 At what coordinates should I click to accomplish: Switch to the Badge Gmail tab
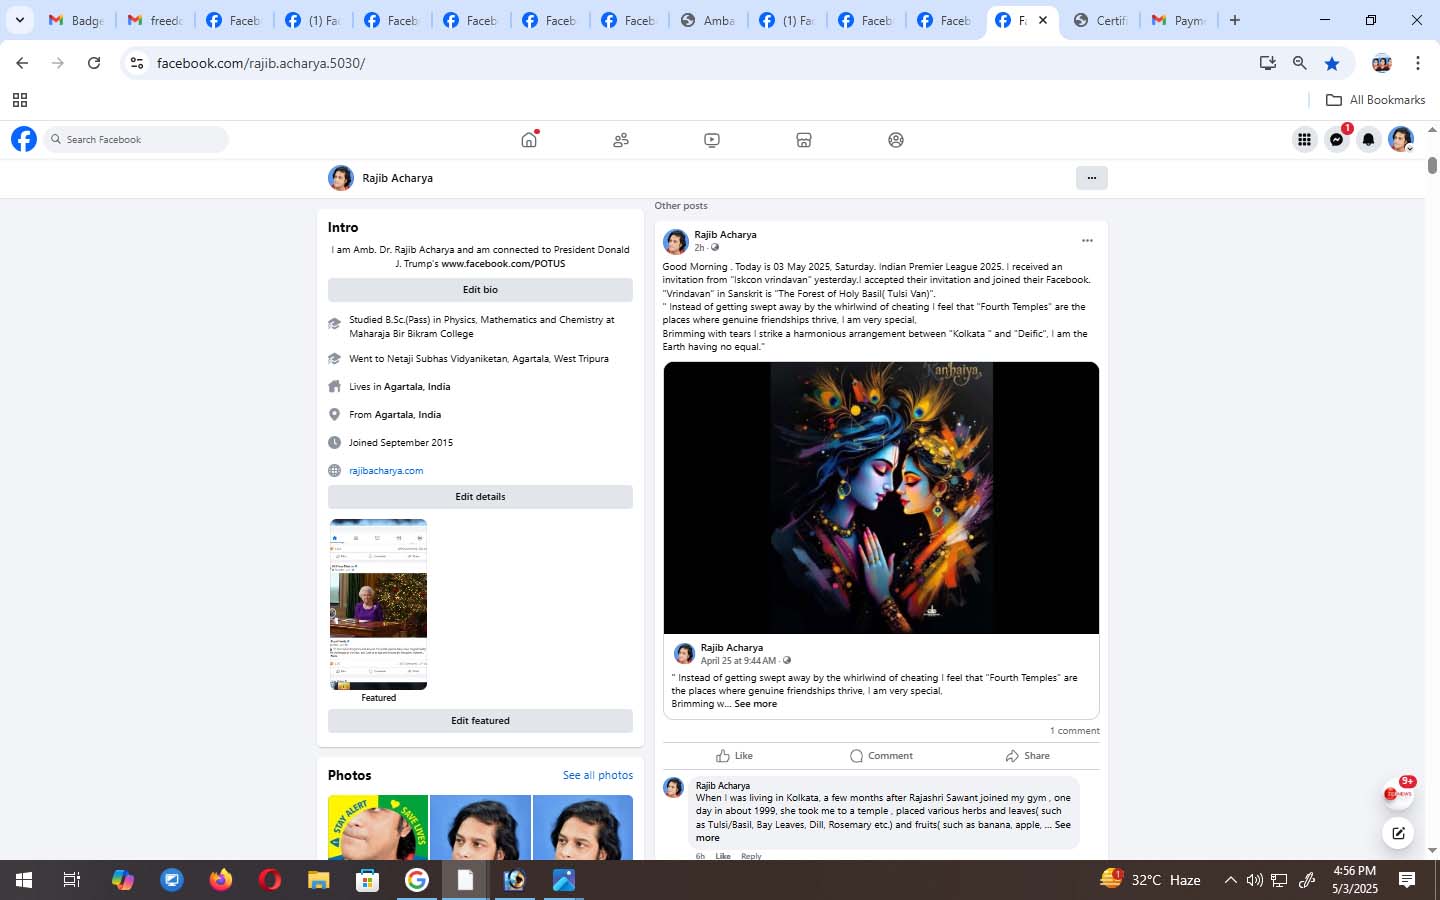[x=76, y=20]
